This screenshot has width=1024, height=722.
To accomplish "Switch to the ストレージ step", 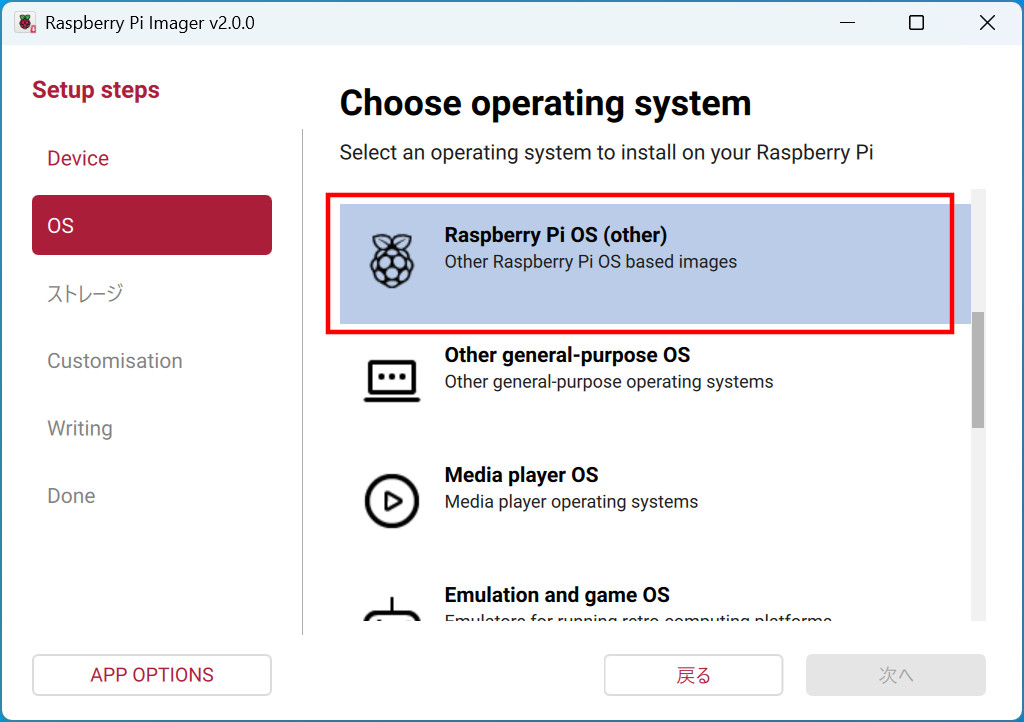I will pyautogui.click(x=85, y=293).
